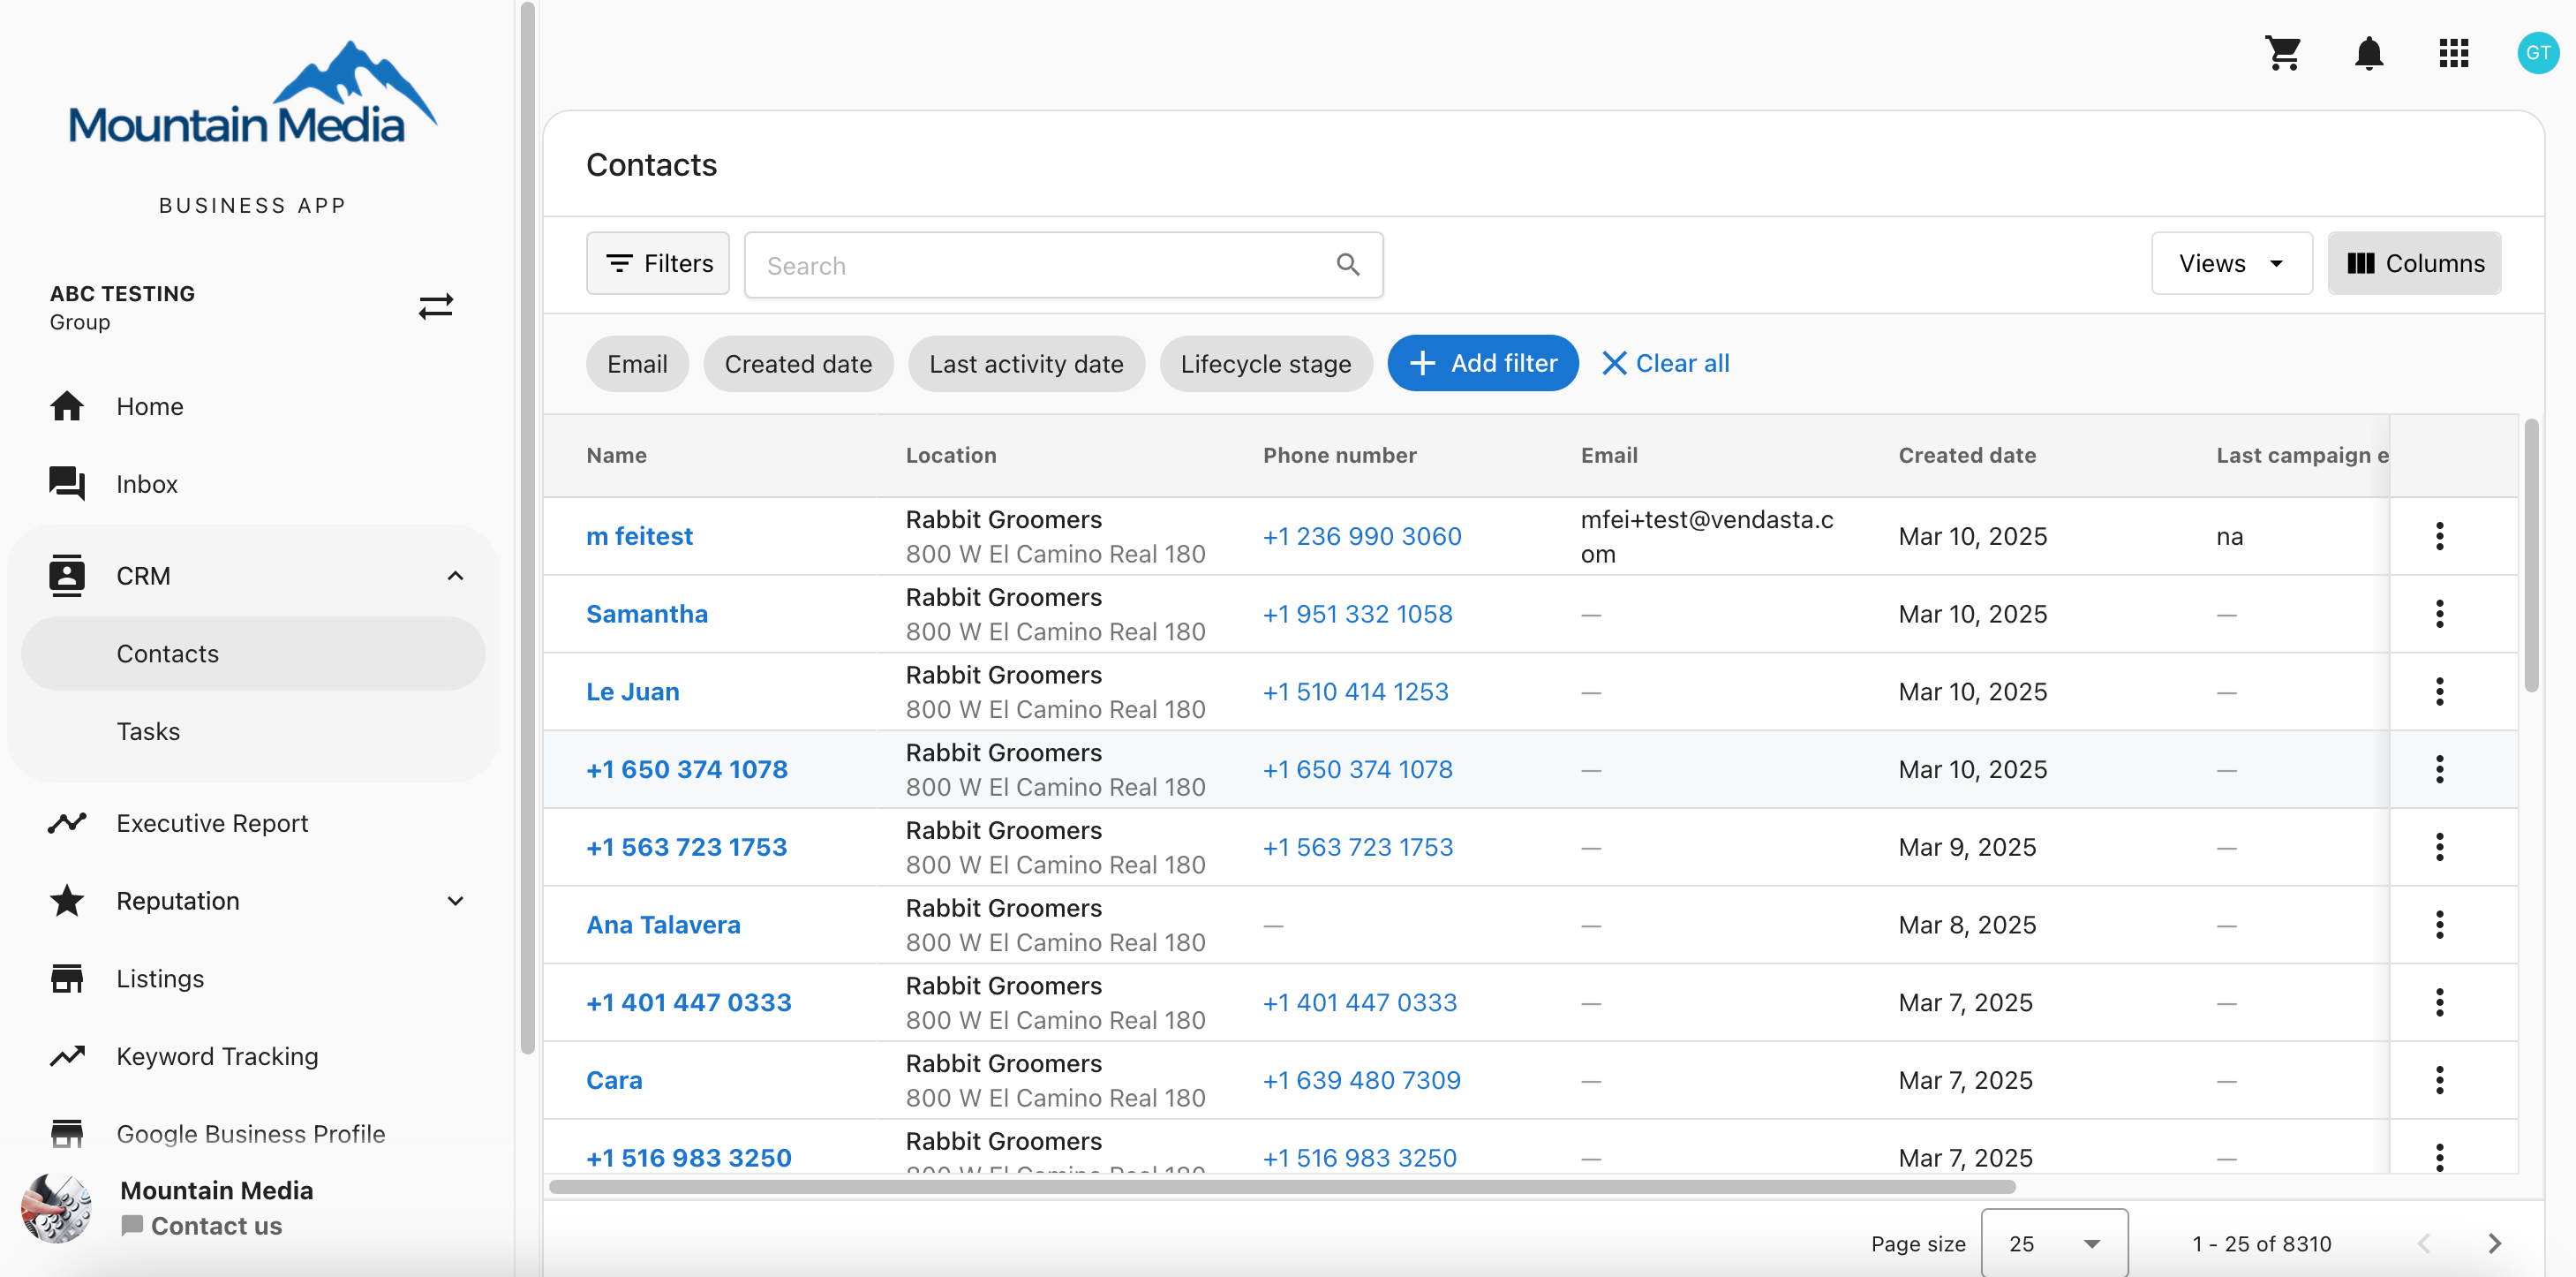Open row menu for +1 650 374 1078

click(x=2439, y=769)
